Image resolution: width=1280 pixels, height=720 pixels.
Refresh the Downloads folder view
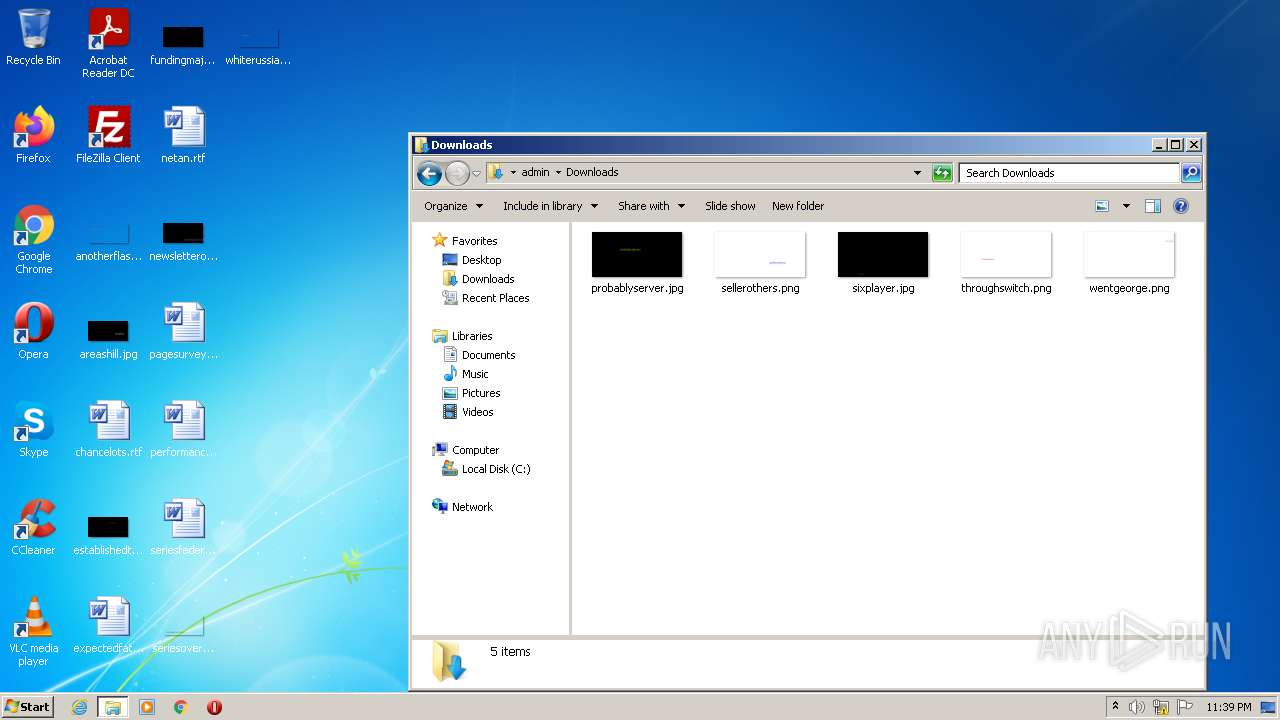(x=942, y=173)
